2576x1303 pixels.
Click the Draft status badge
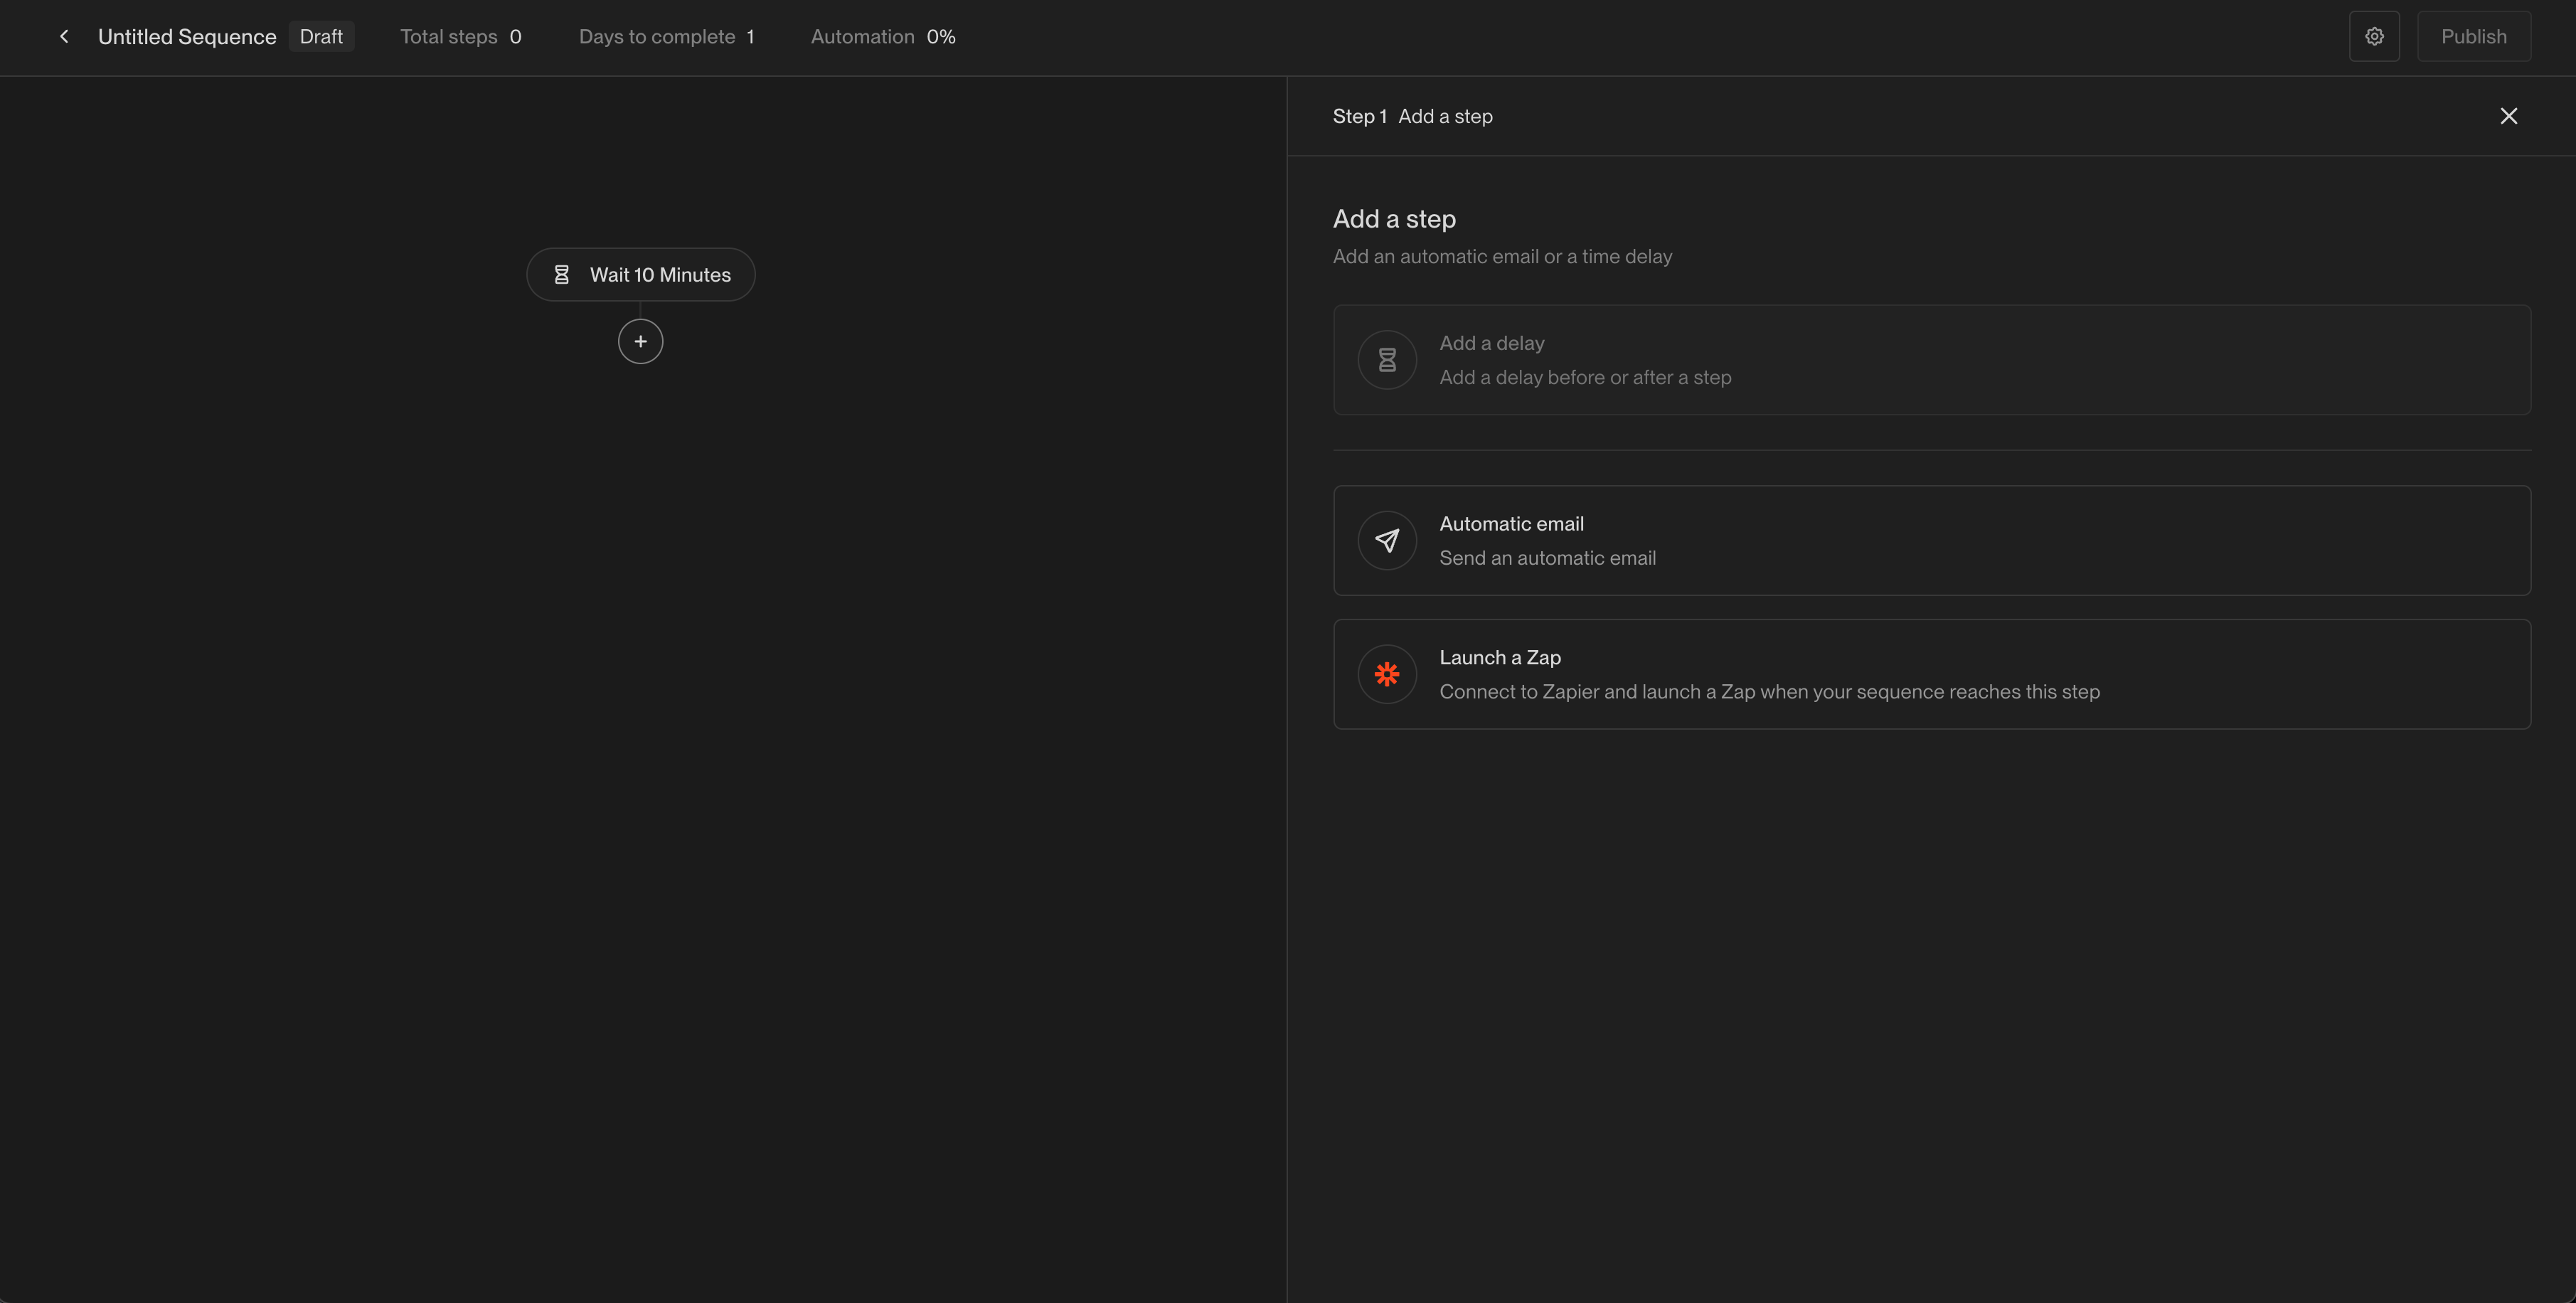pyautogui.click(x=321, y=36)
